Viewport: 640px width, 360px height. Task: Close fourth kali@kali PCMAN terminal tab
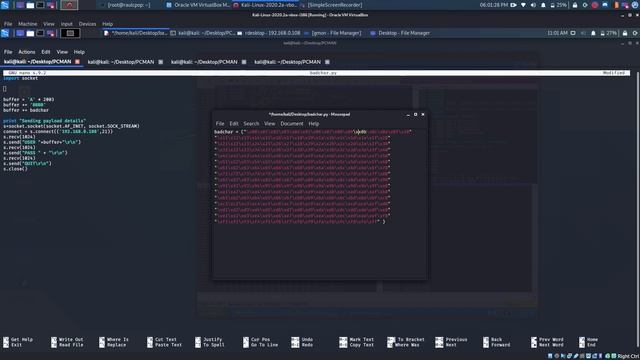[x=327, y=62]
